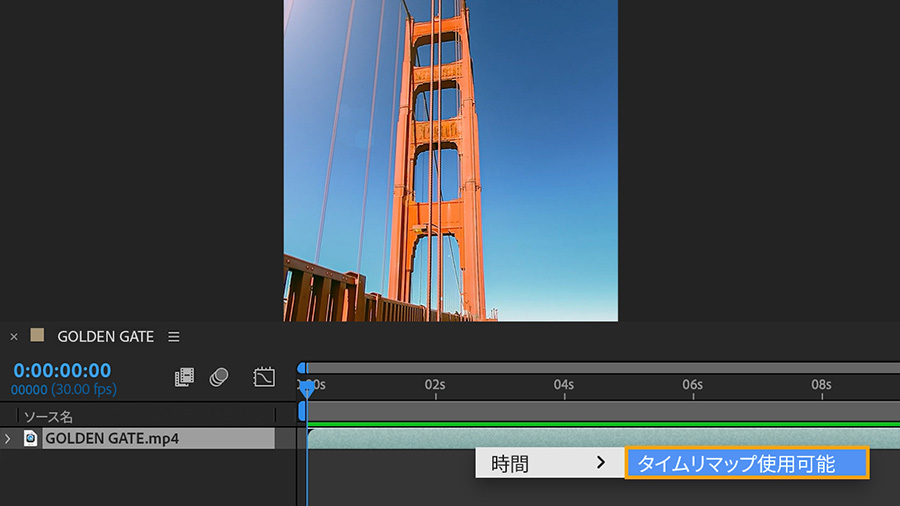Click the 06s mark on the time ruler

coord(692,385)
